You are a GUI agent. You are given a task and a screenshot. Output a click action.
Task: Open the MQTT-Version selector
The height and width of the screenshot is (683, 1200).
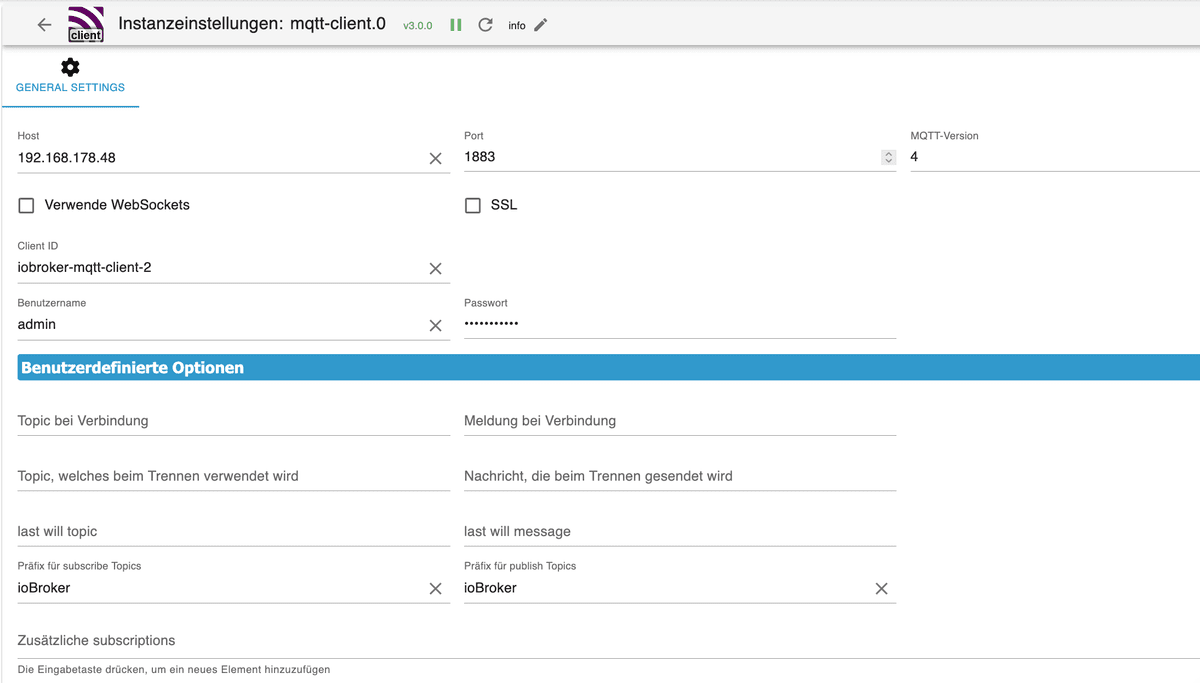(x=1050, y=157)
